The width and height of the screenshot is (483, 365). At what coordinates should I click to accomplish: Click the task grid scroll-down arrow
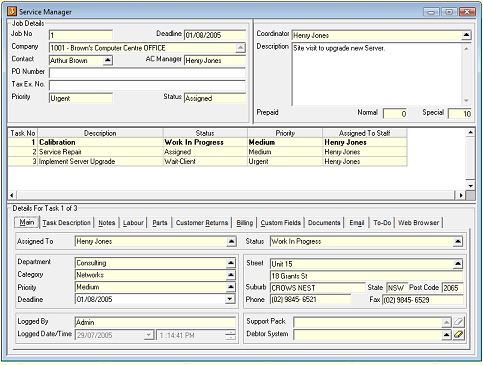coord(470,186)
